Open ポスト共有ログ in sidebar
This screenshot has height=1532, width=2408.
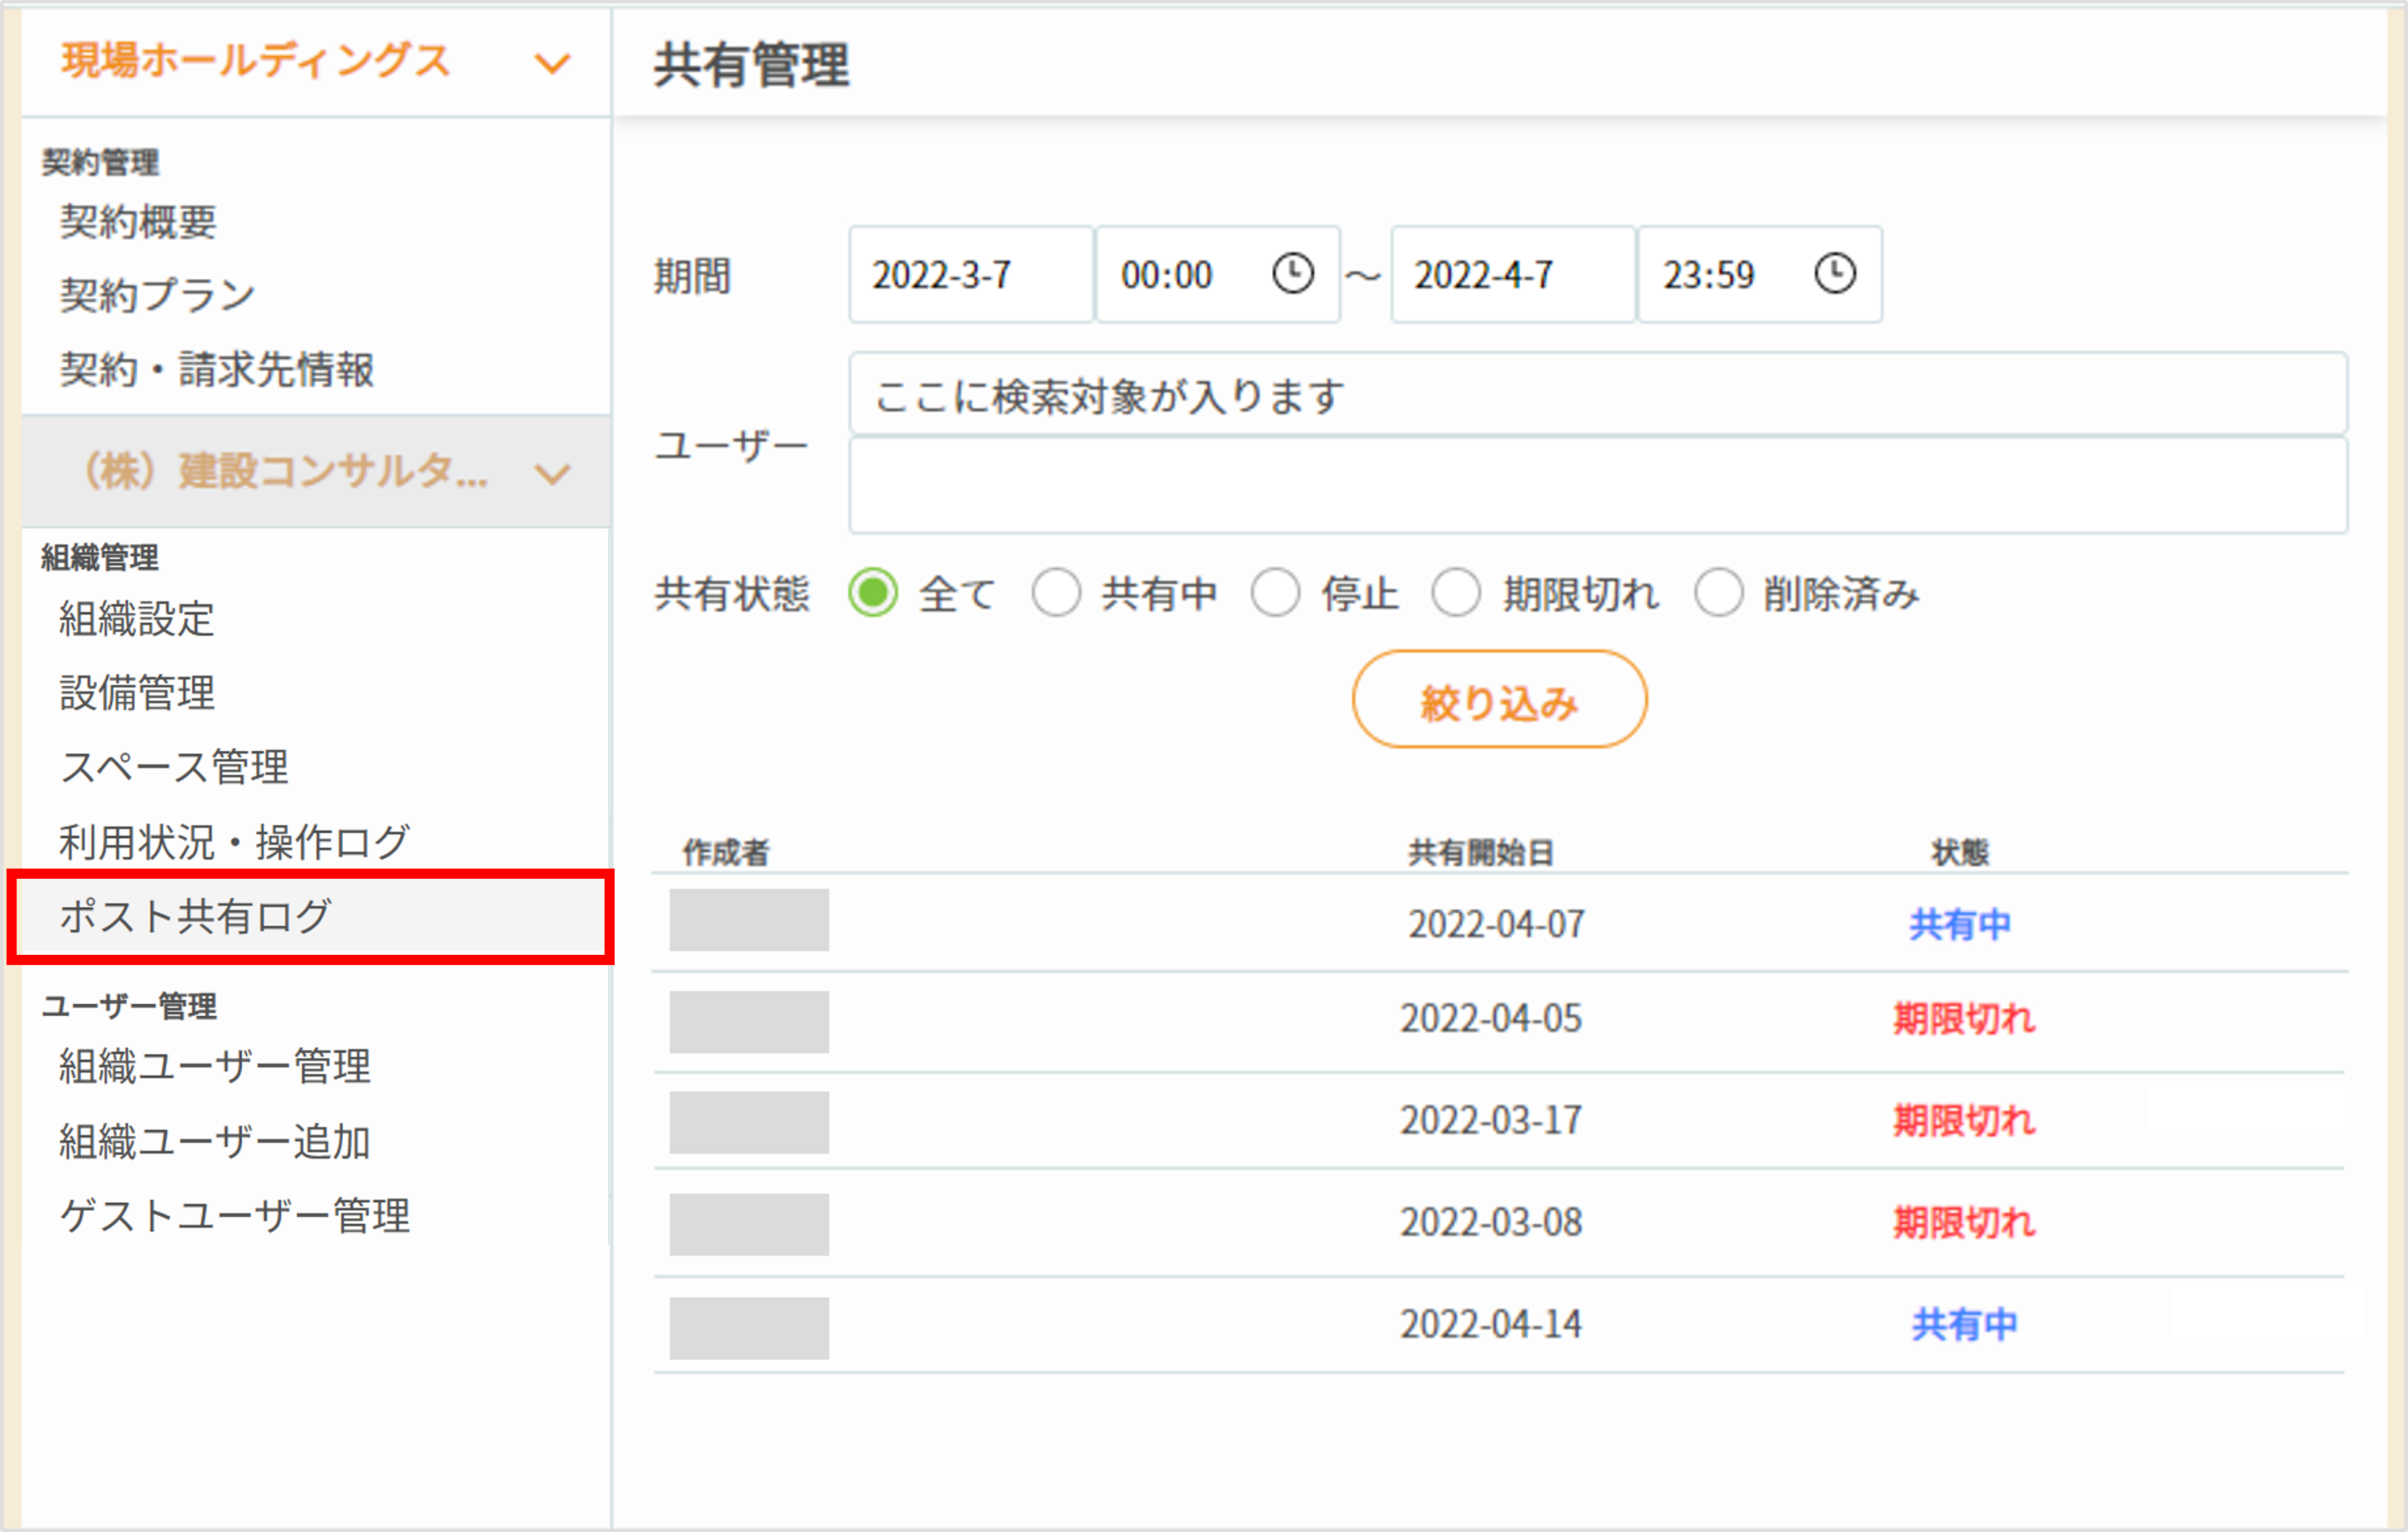click(311, 917)
